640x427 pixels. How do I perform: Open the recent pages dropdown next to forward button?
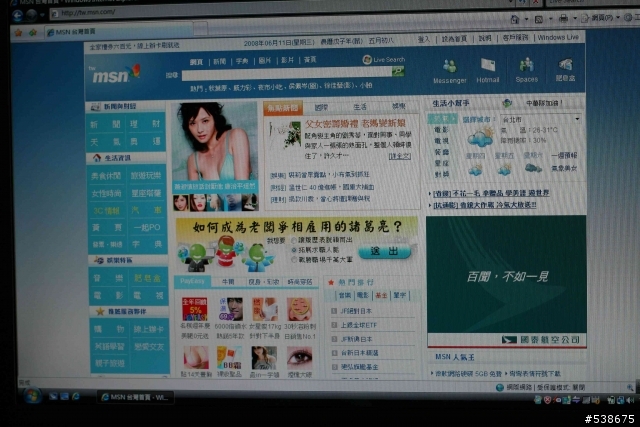[42, 16]
